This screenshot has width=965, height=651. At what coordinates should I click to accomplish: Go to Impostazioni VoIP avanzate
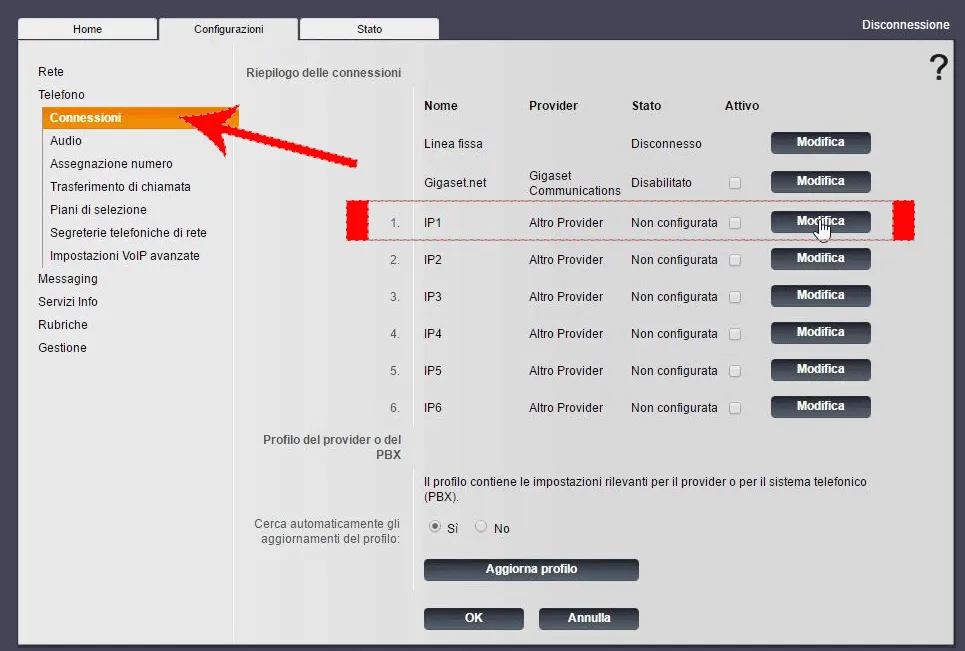click(x=125, y=256)
